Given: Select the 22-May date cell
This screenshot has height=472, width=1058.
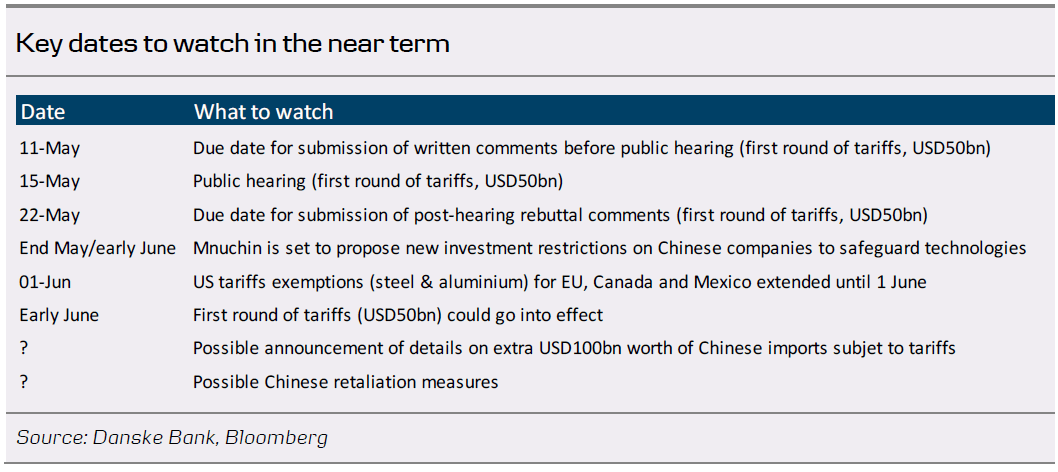Looking at the screenshot, I should [x=50, y=215].
